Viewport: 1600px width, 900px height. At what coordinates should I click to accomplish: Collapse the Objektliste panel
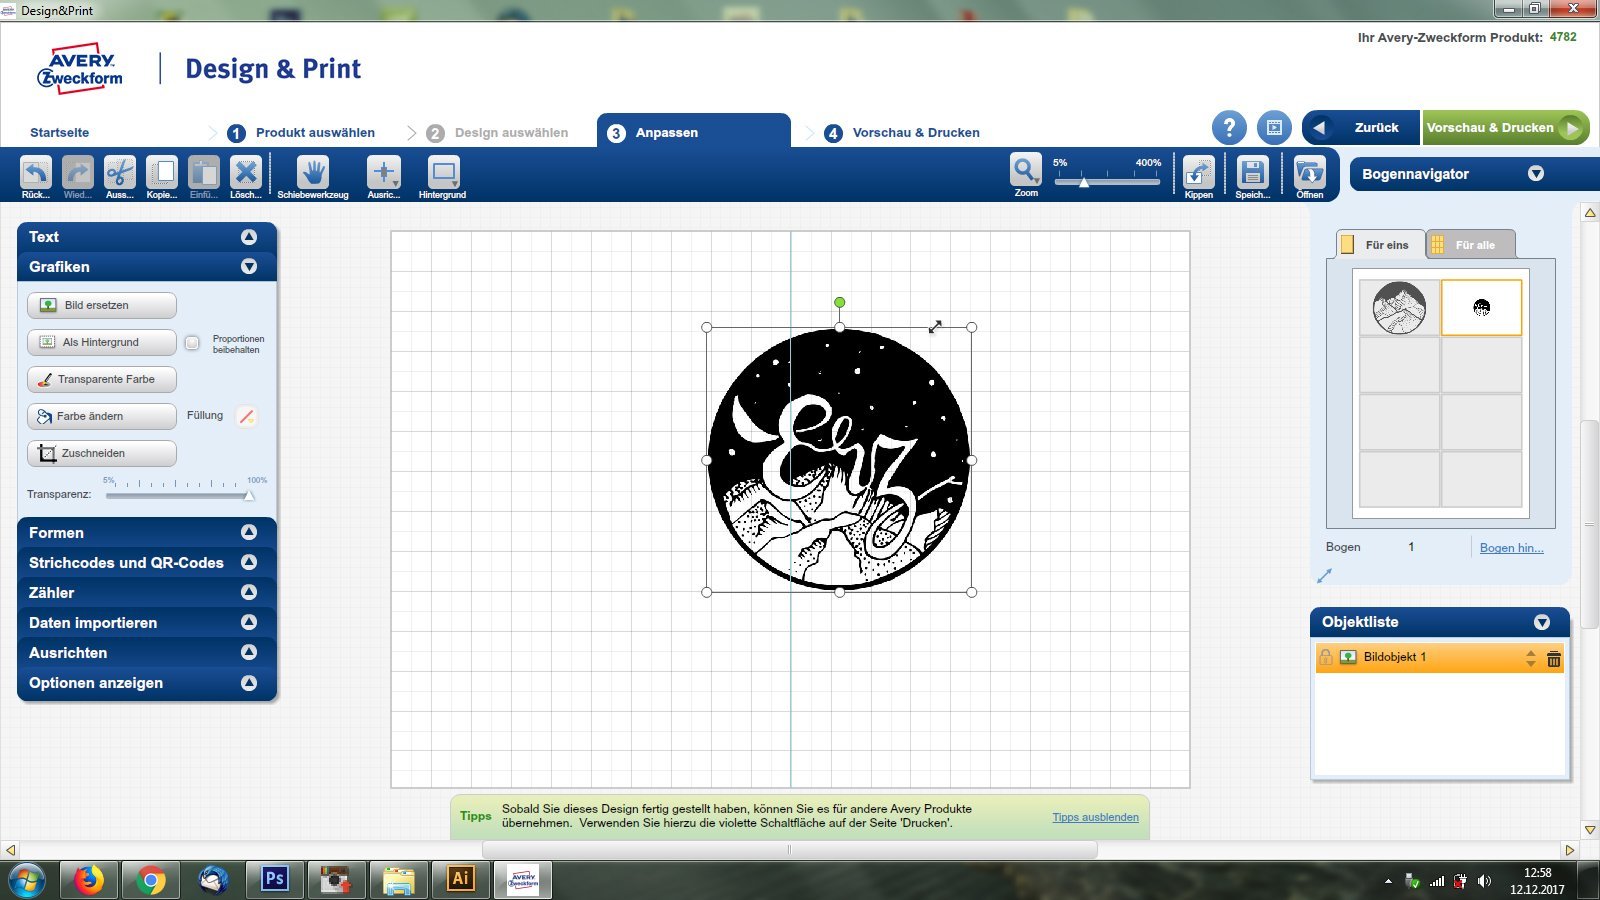(1542, 622)
